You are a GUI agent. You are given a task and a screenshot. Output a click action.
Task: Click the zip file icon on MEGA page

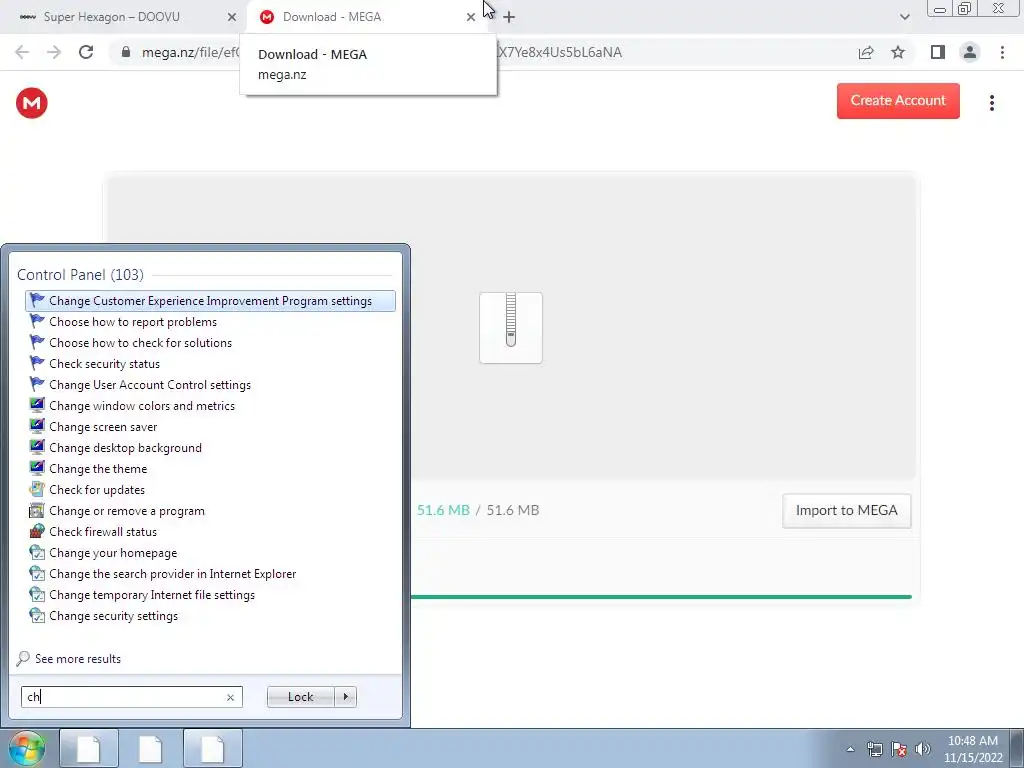[x=511, y=328]
